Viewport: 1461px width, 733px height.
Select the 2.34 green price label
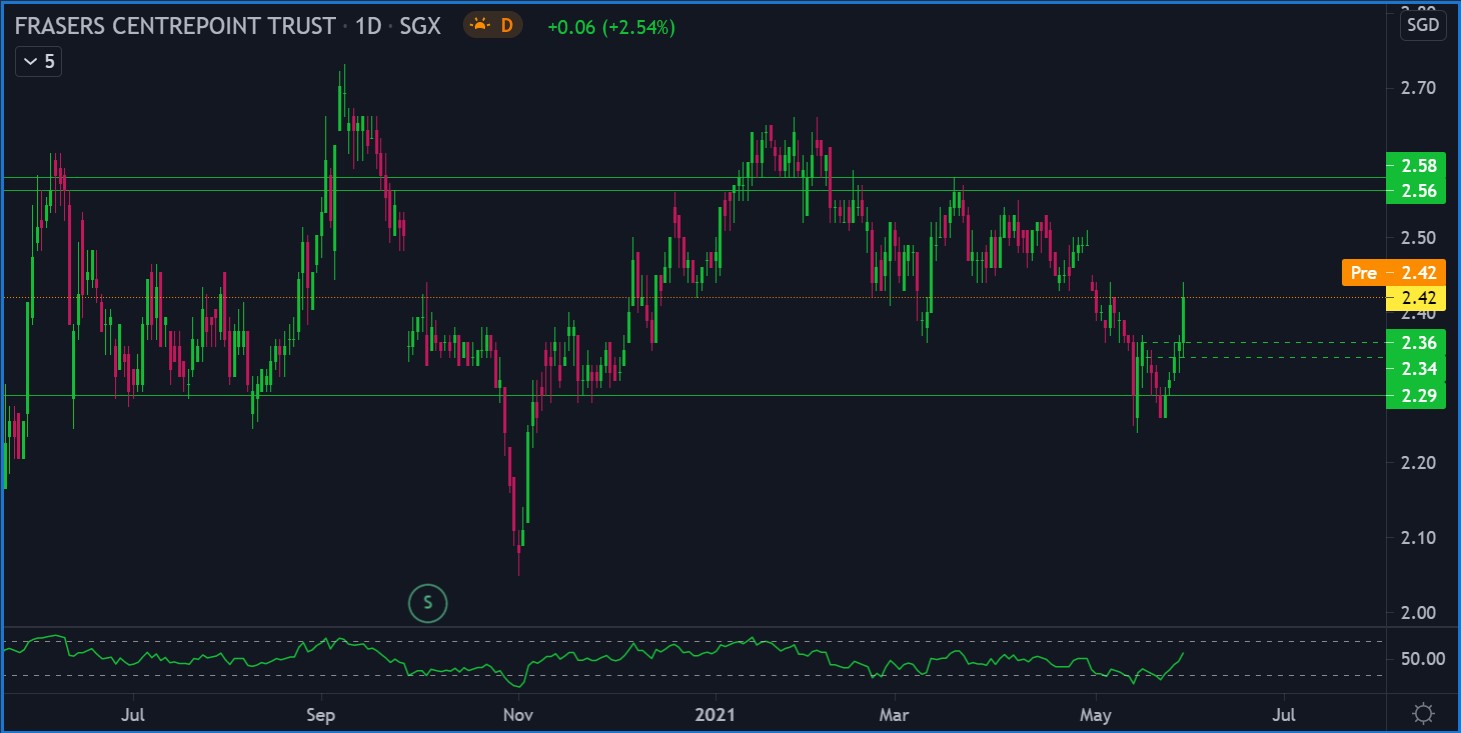(x=1416, y=369)
